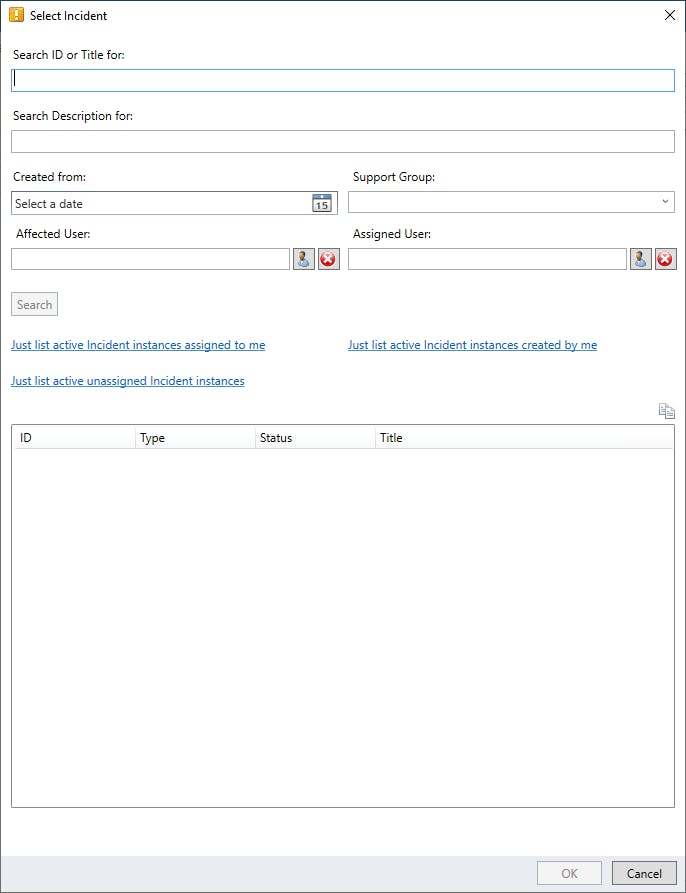
Task: Clear the Affected User field
Action: 328,259
